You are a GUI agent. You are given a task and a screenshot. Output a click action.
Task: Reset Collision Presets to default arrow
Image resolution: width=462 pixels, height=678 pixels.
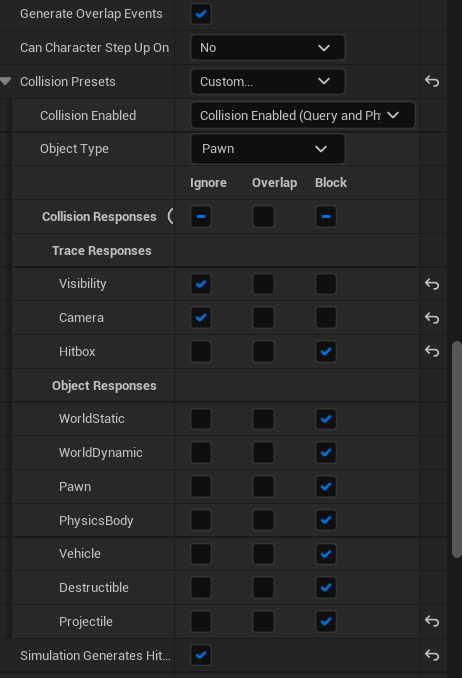(x=432, y=81)
